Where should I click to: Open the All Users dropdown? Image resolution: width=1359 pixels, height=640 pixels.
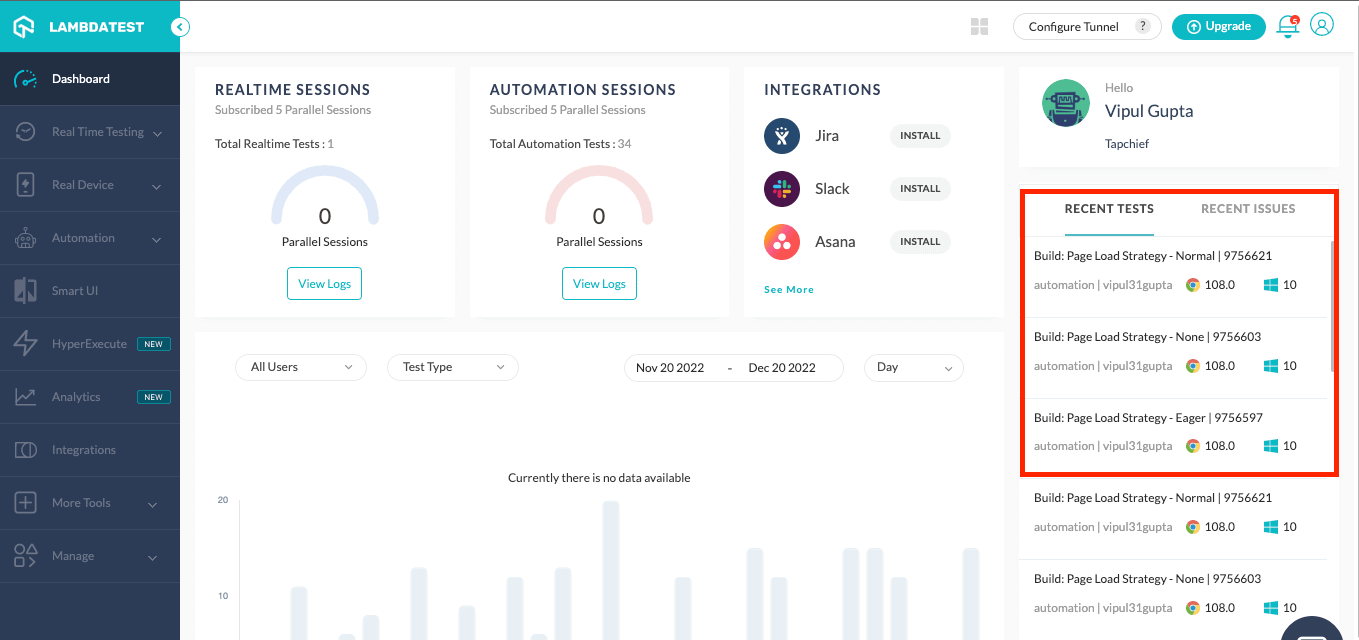[x=301, y=367]
